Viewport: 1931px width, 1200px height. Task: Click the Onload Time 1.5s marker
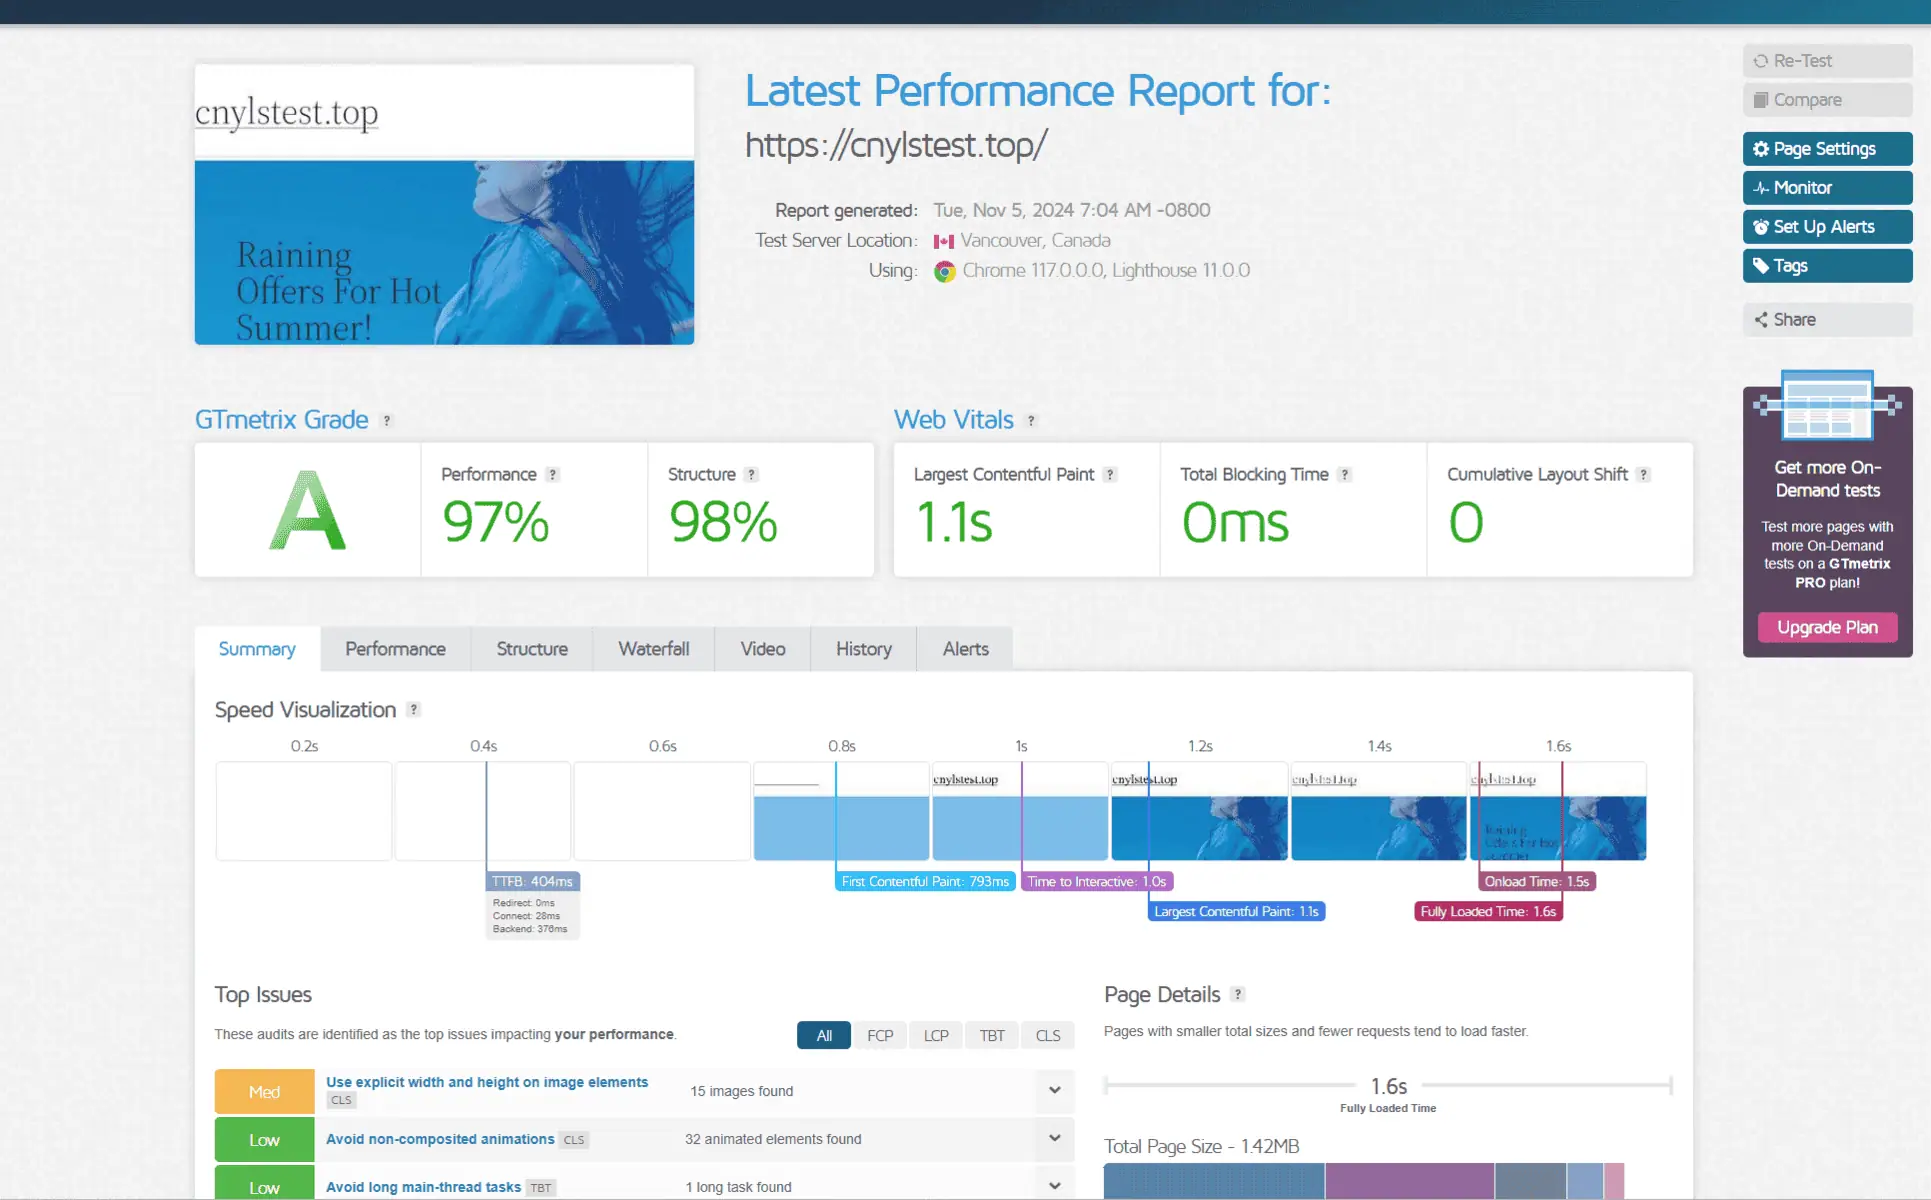pos(1537,882)
